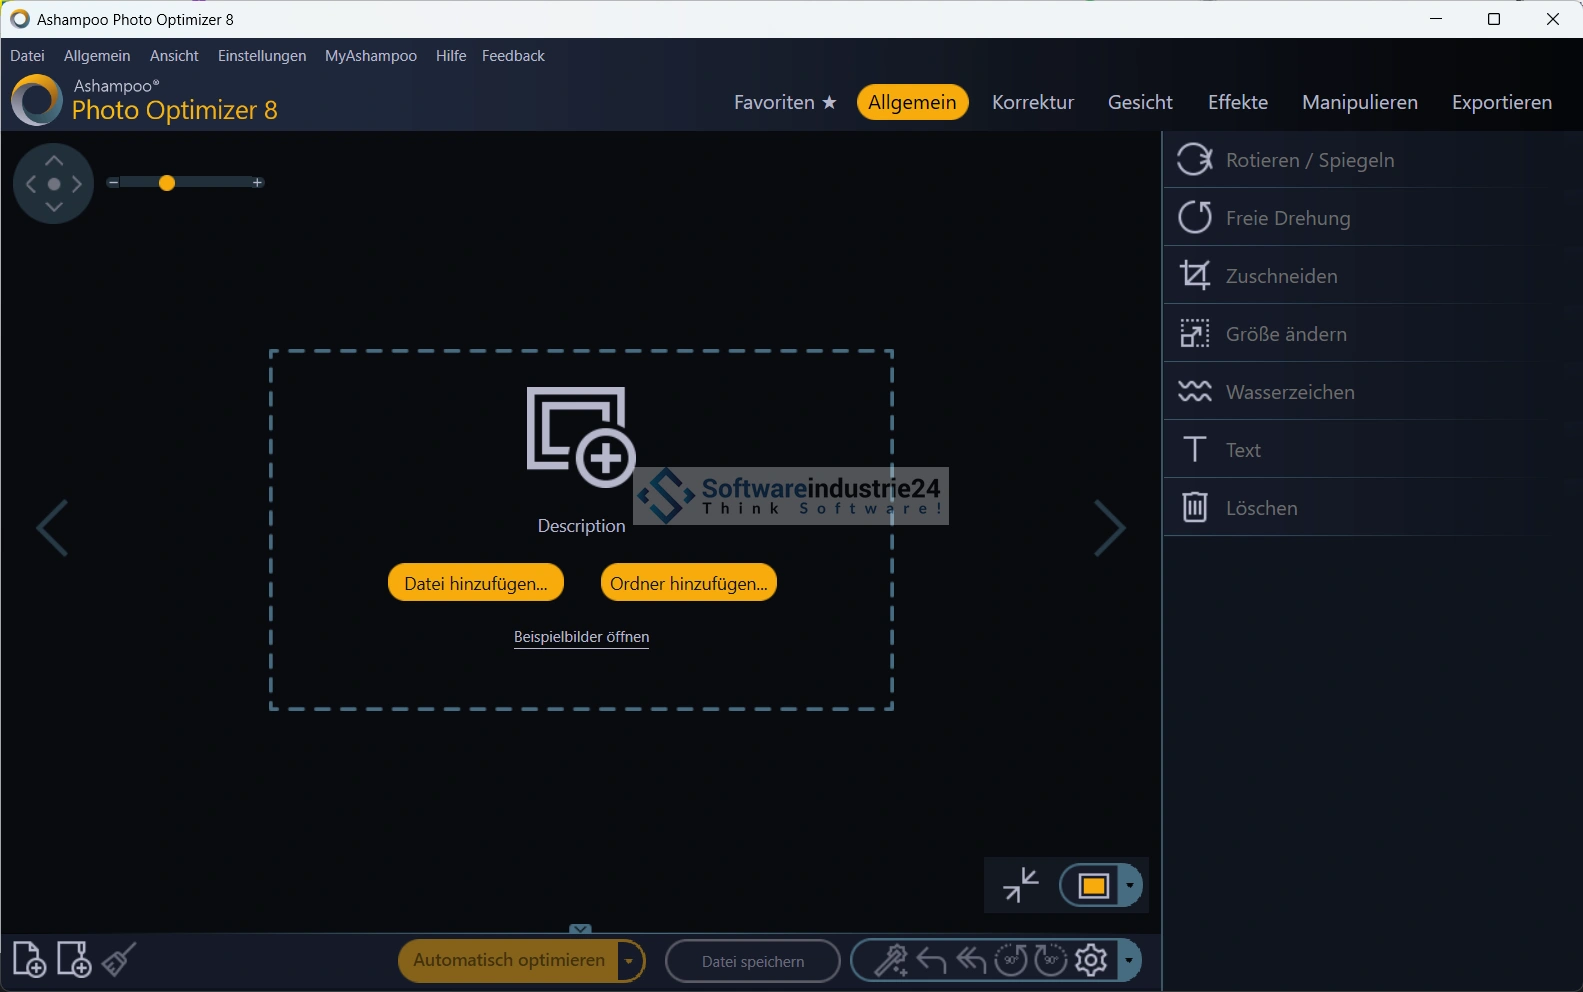
Task: Click the rotate 90° left icon
Action: click(x=1011, y=961)
